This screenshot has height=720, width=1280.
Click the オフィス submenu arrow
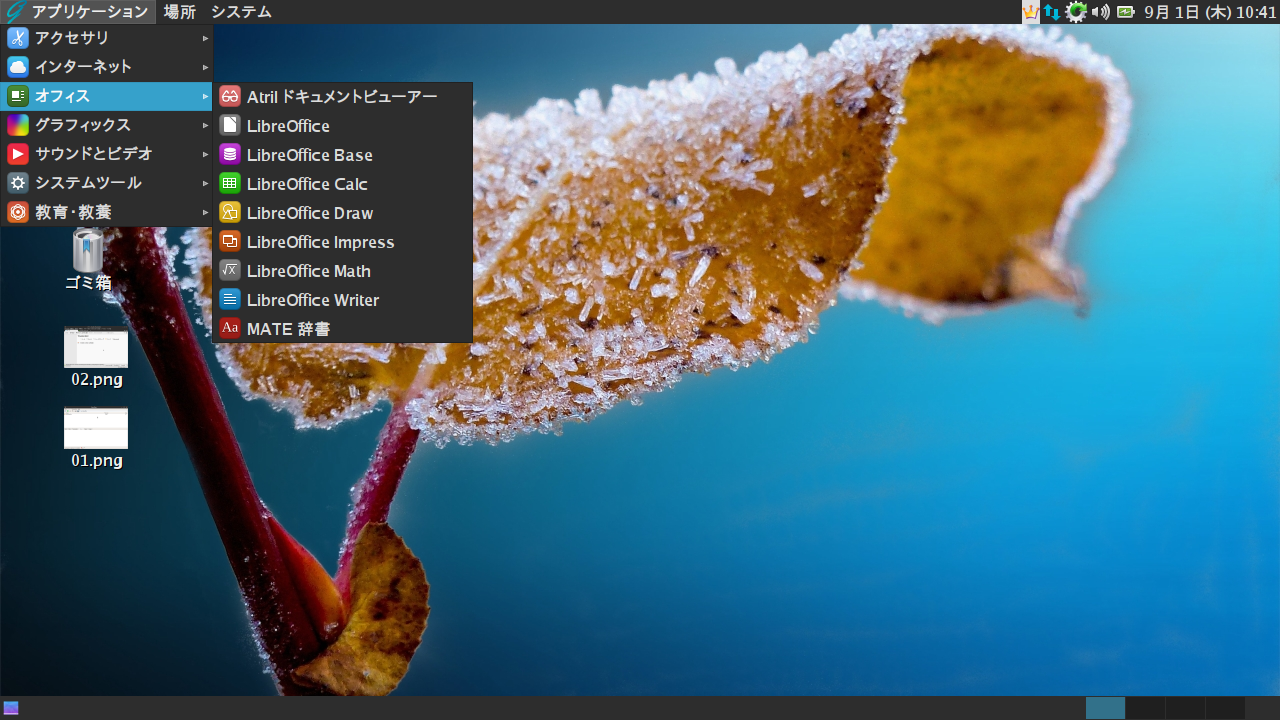click(205, 96)
